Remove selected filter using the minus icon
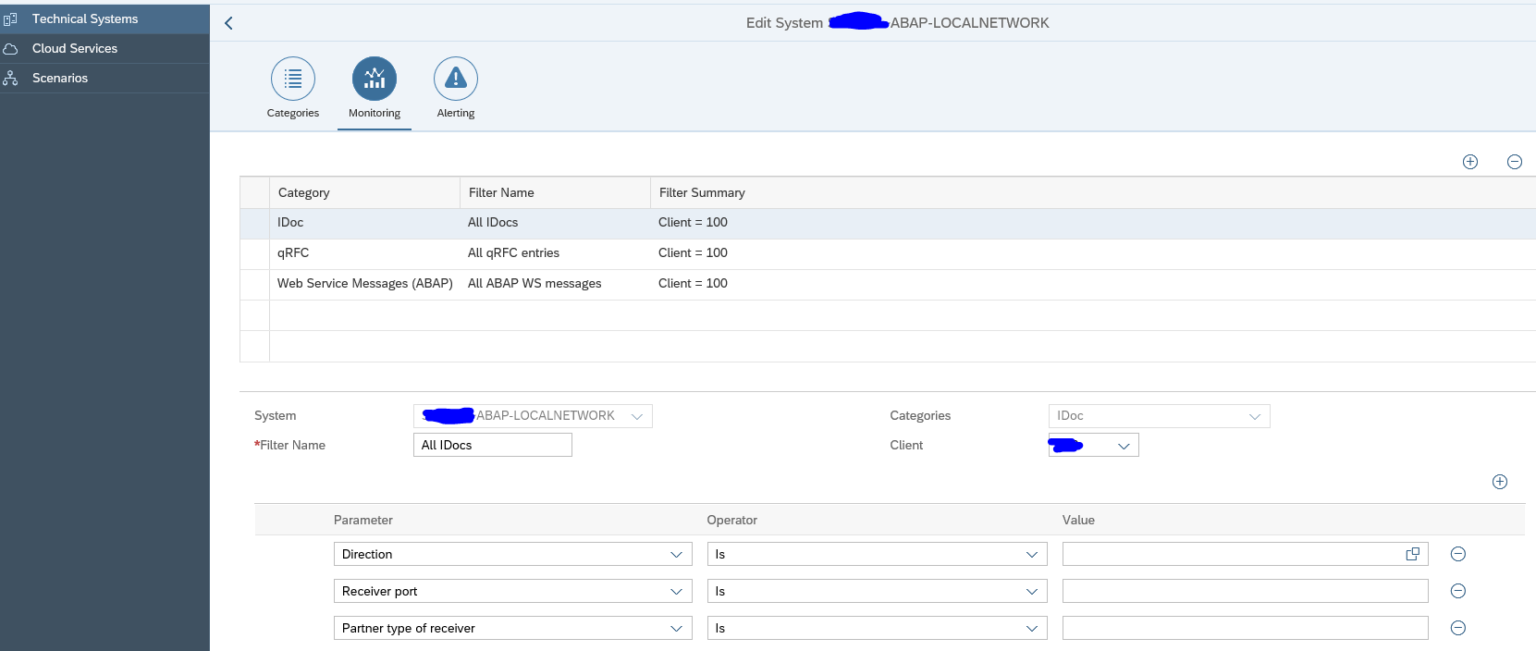1536x651 pixels. (1514, 161)
